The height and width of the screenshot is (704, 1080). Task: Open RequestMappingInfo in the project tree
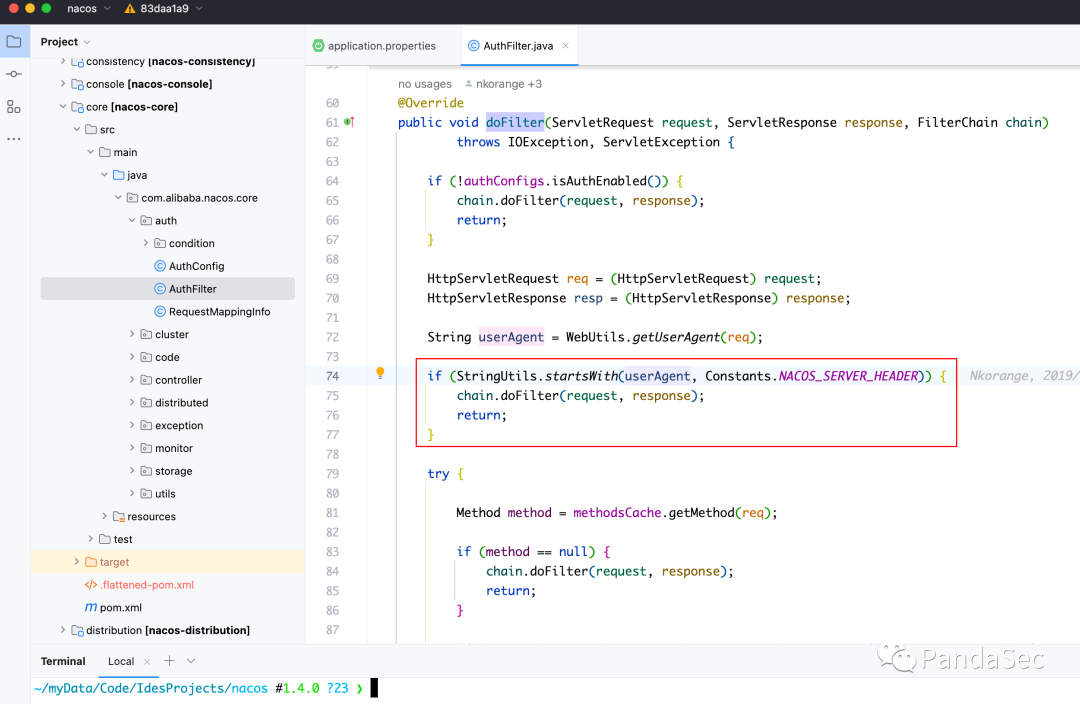(219, 311)
